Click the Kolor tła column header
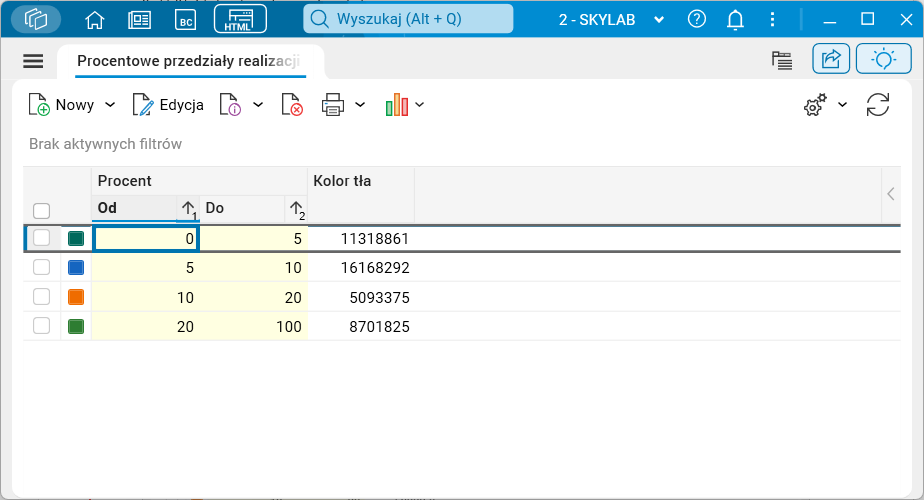924x500 pixels. [361, 195]
